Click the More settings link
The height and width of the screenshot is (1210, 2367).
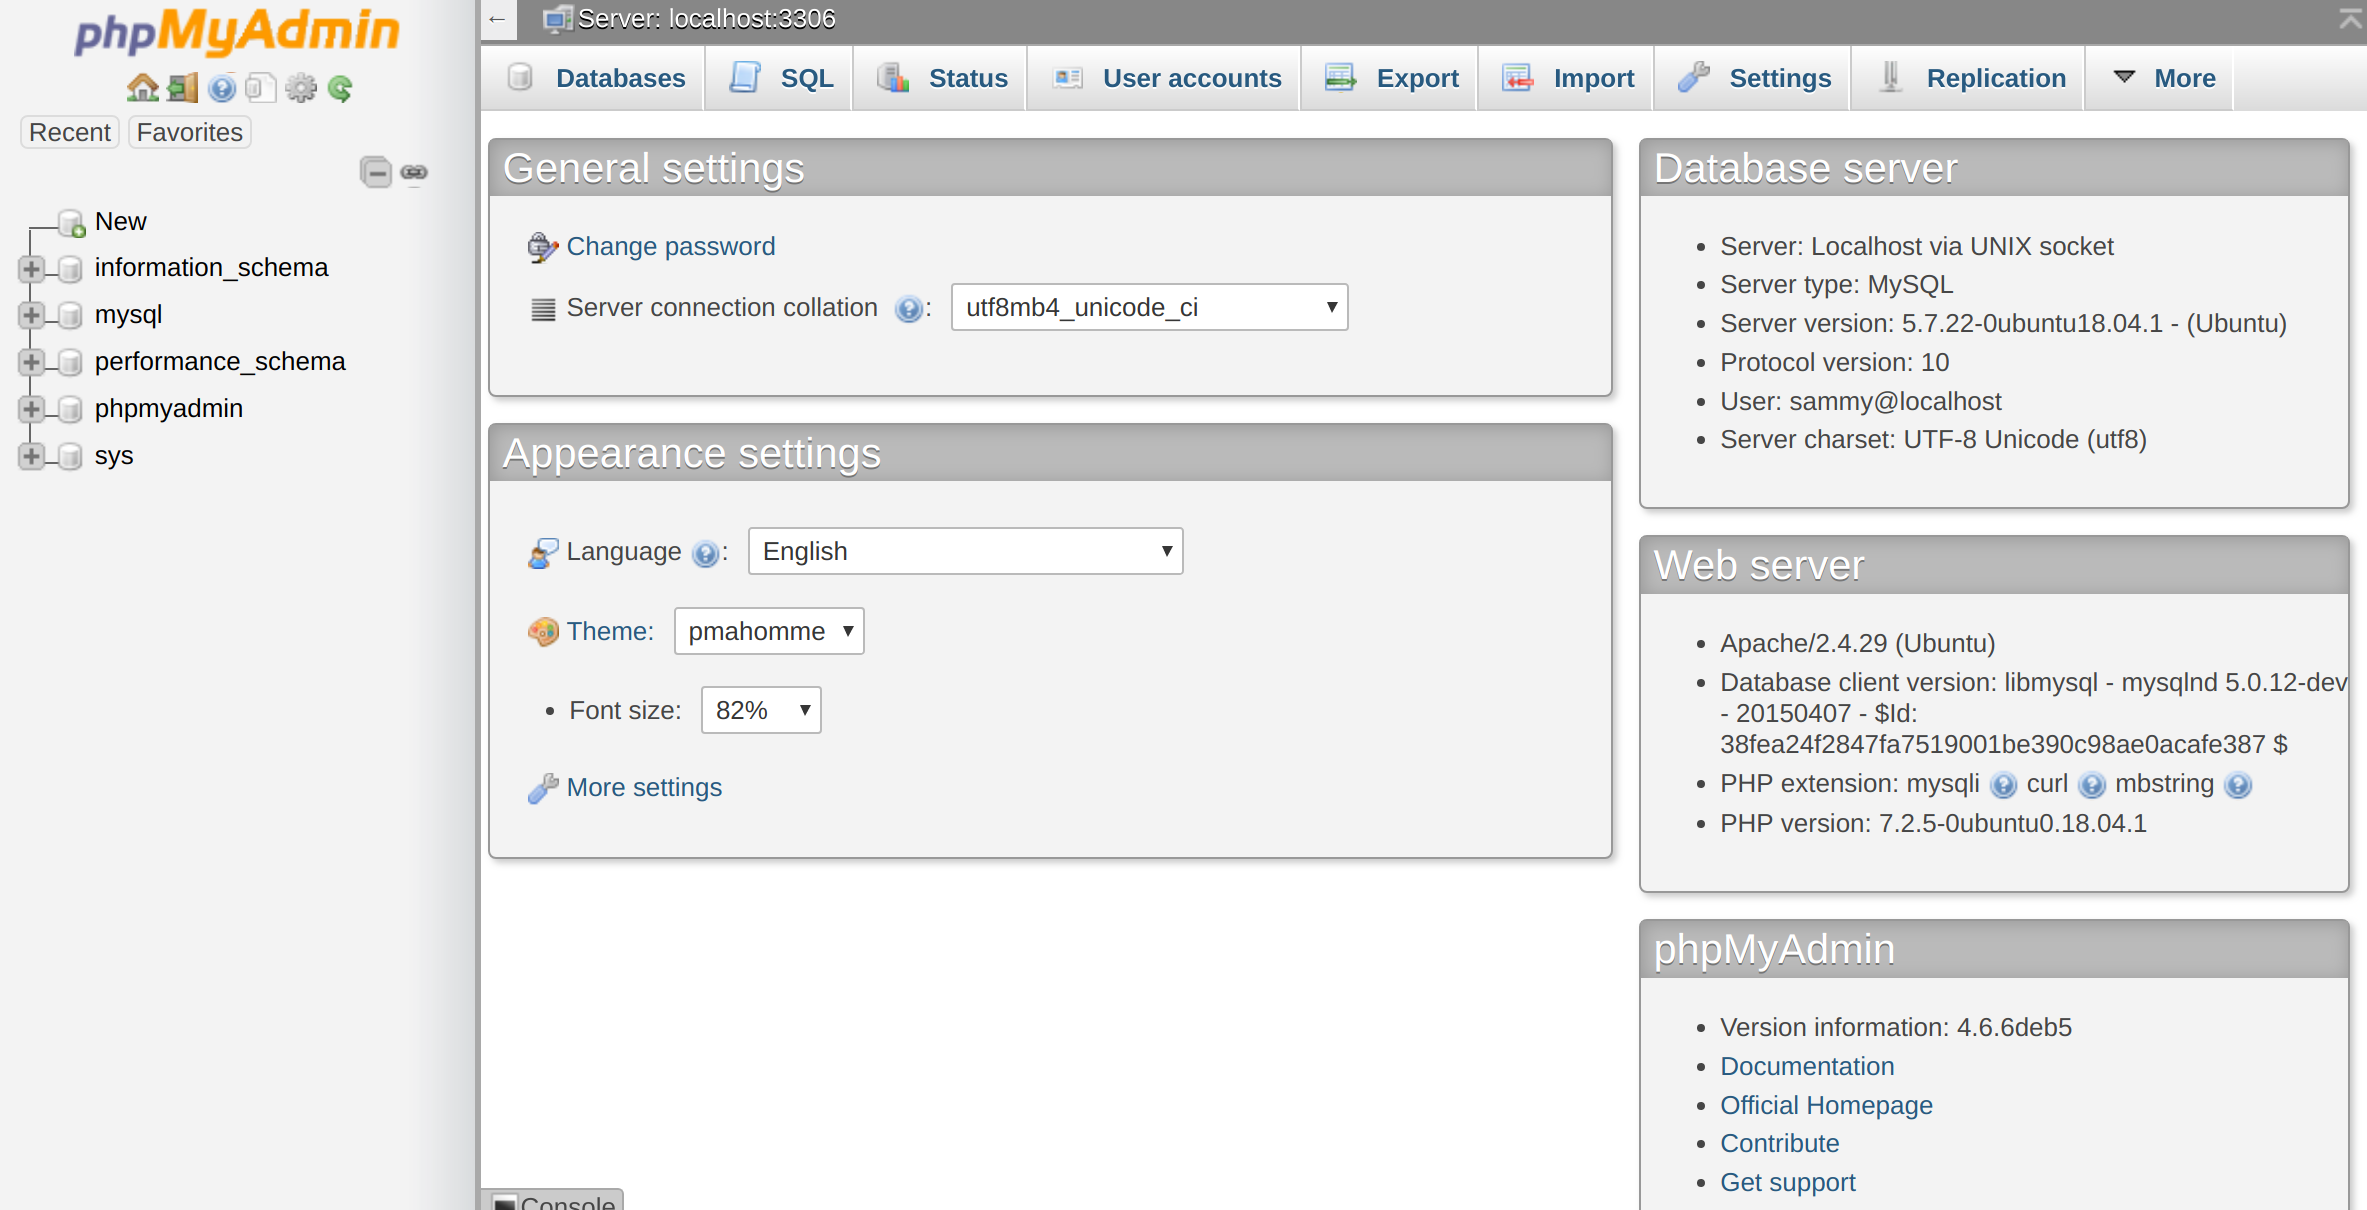(643, 787)
